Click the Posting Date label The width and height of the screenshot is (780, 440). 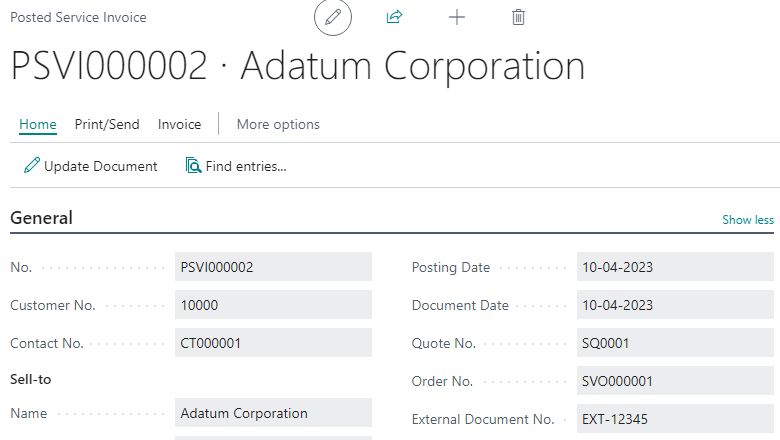coord(451,267)
